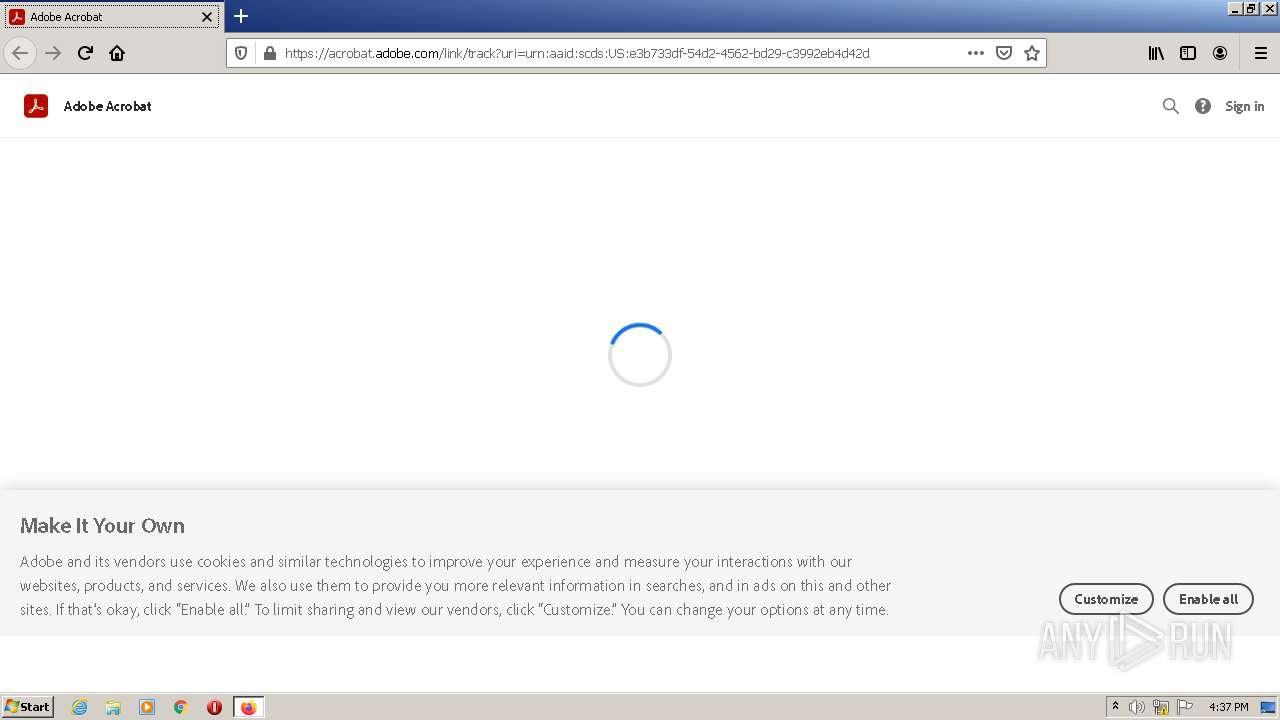Image resolution: width=1280 pixels, height=720 pixels.
Task: Select the Adobe Acrobat browser tab
Action: click(111, 17)
